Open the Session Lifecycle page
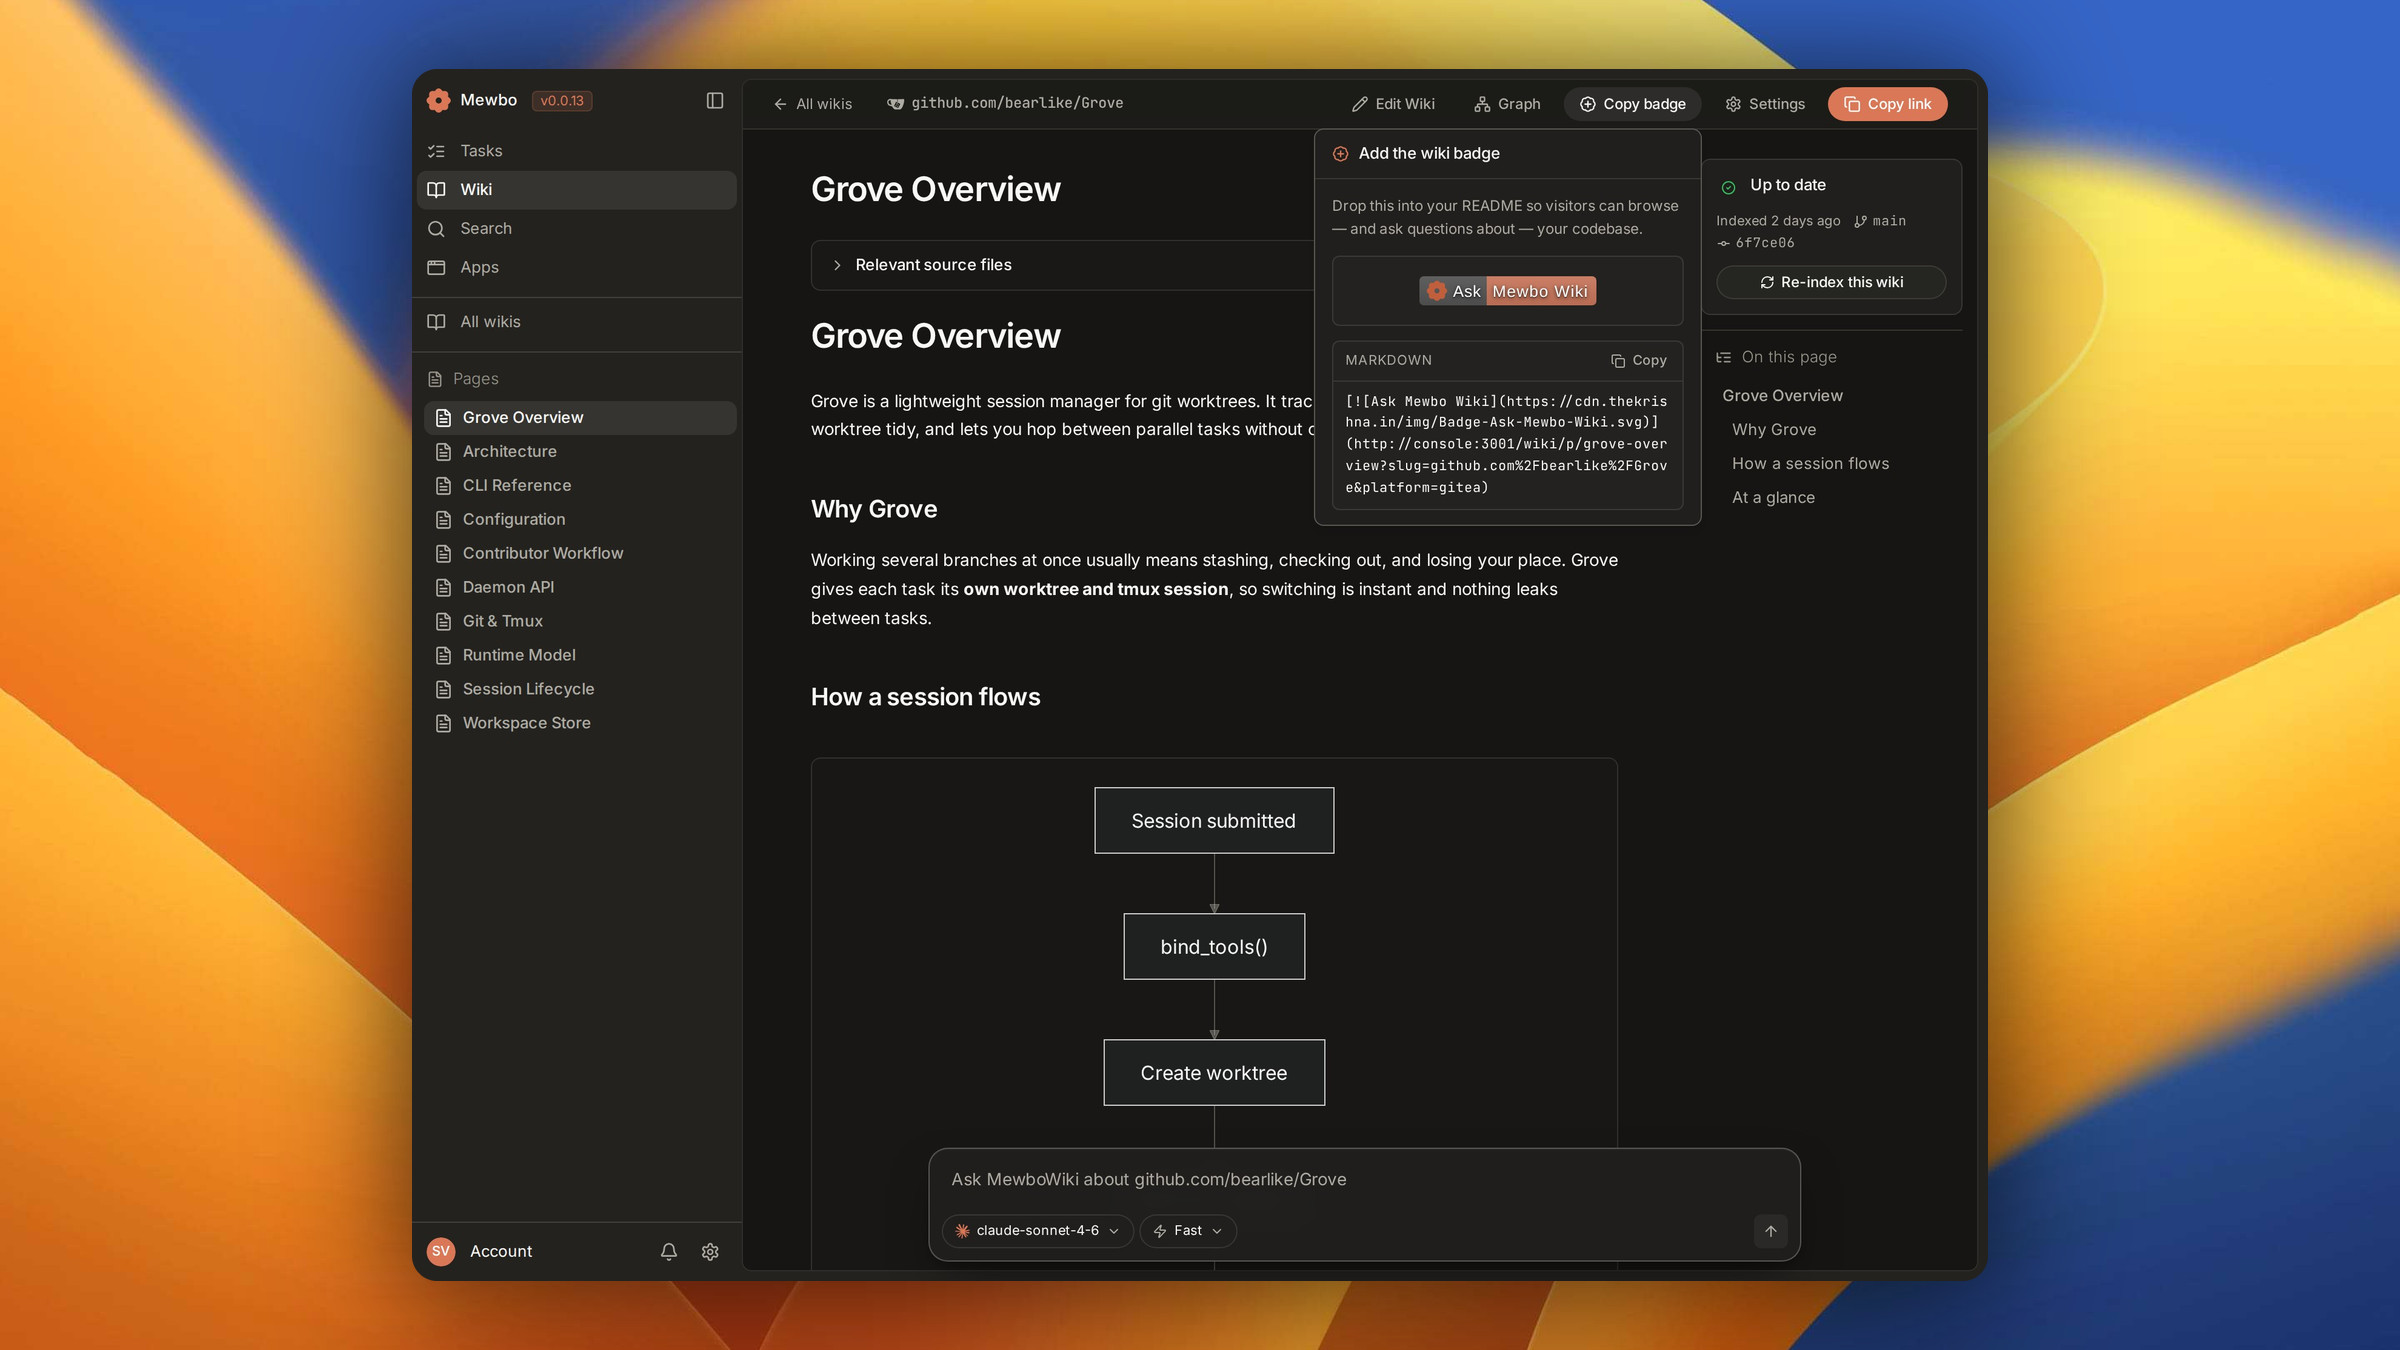Screen dimensions: 2400x1350 (580, 690)
